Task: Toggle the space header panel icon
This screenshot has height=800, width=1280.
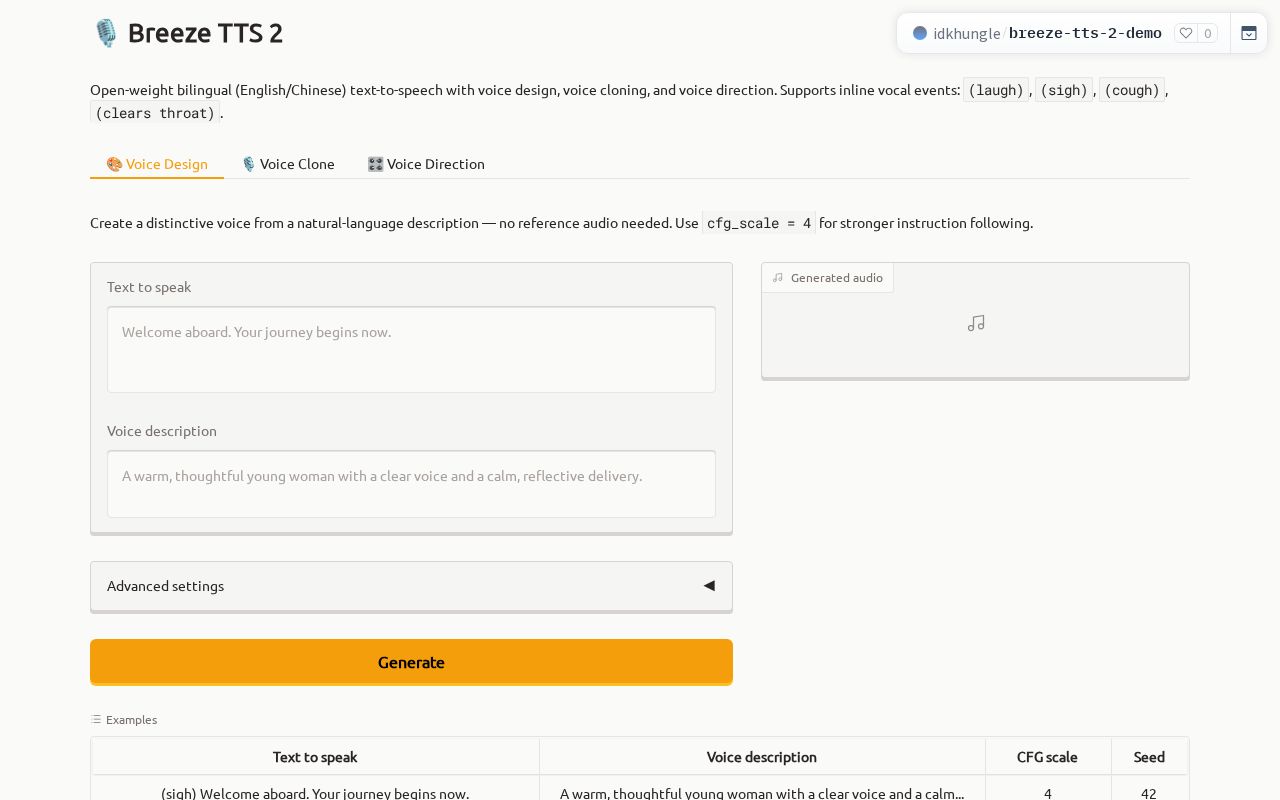Action: tap(1249, 33)
